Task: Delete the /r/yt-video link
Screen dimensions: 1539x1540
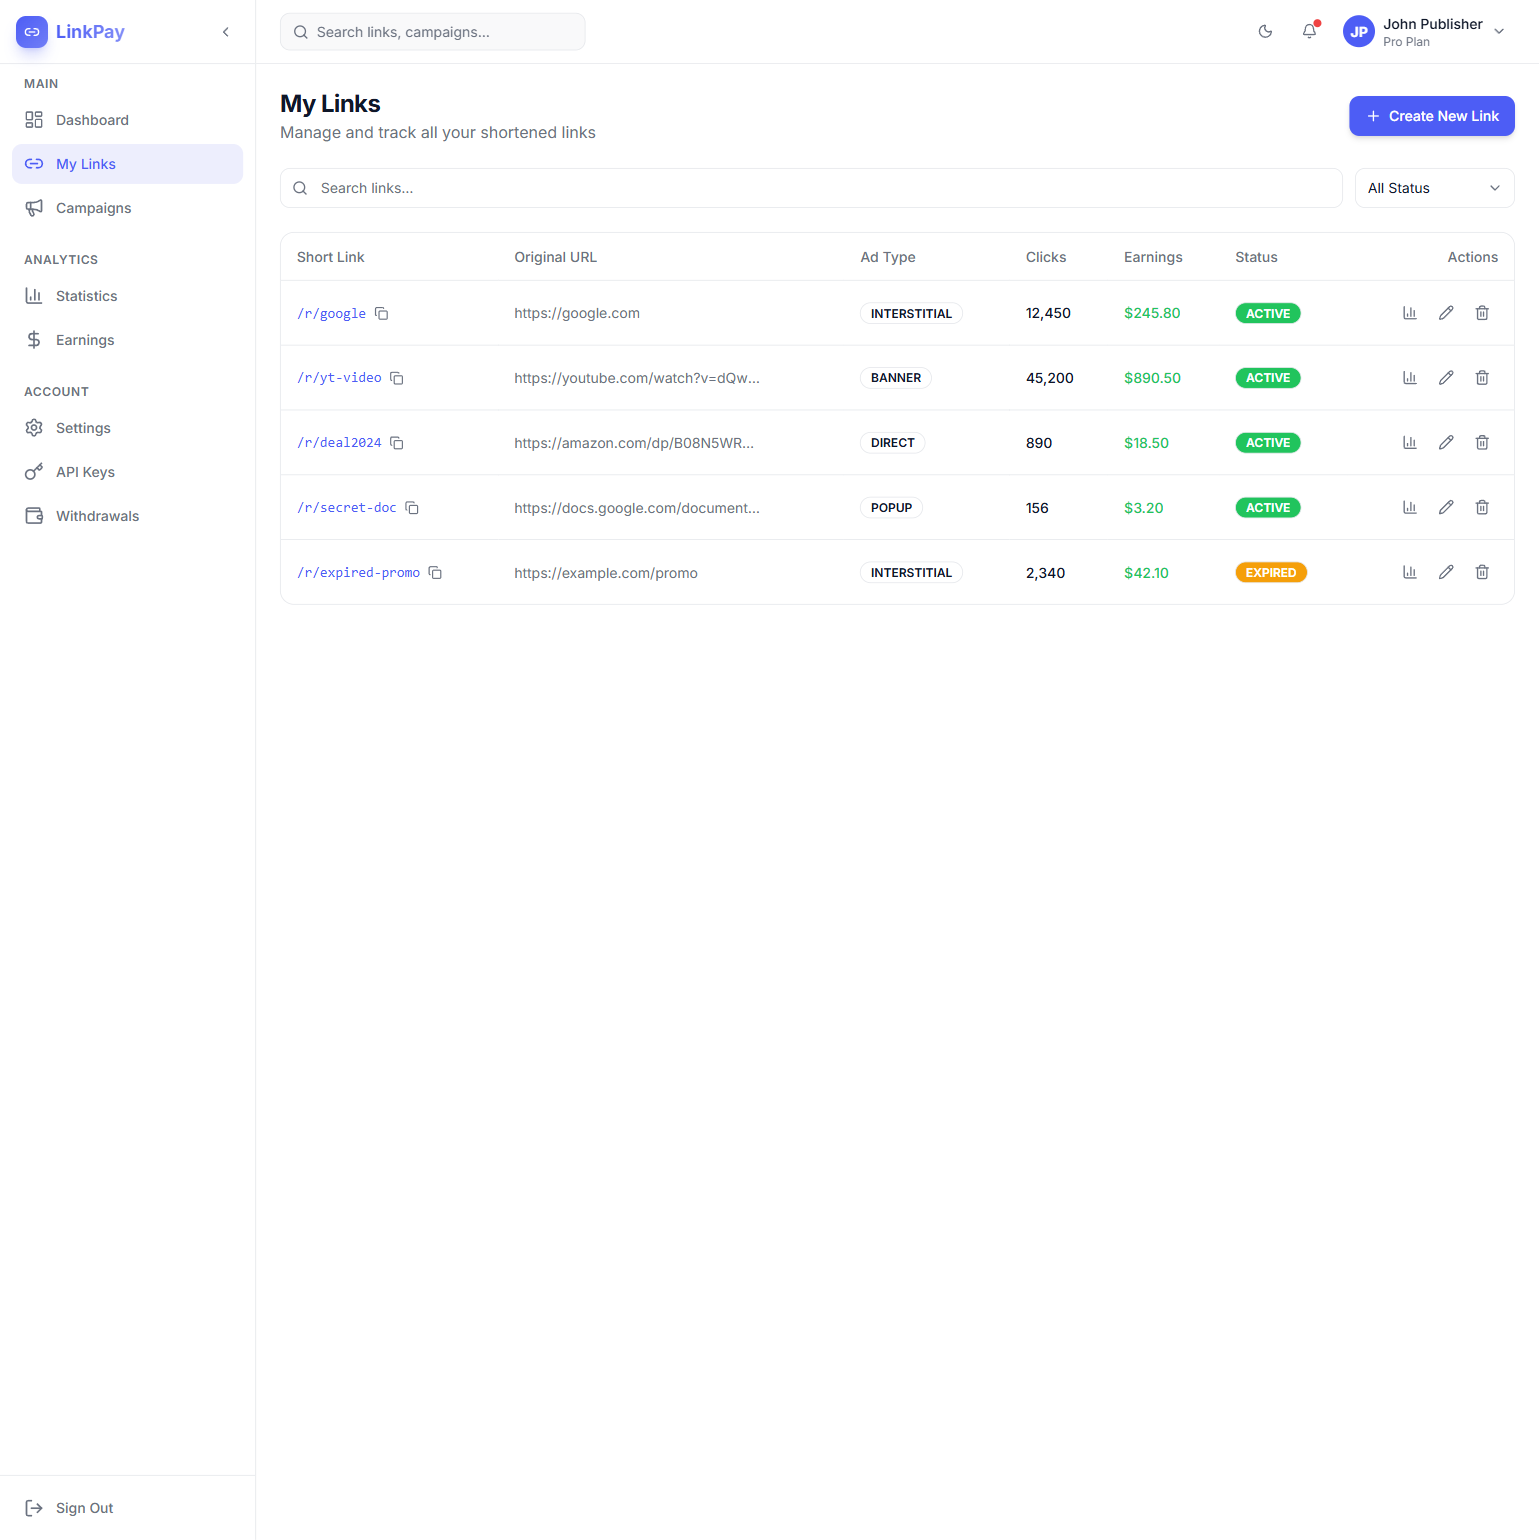Action: (x=1482, y=378)
